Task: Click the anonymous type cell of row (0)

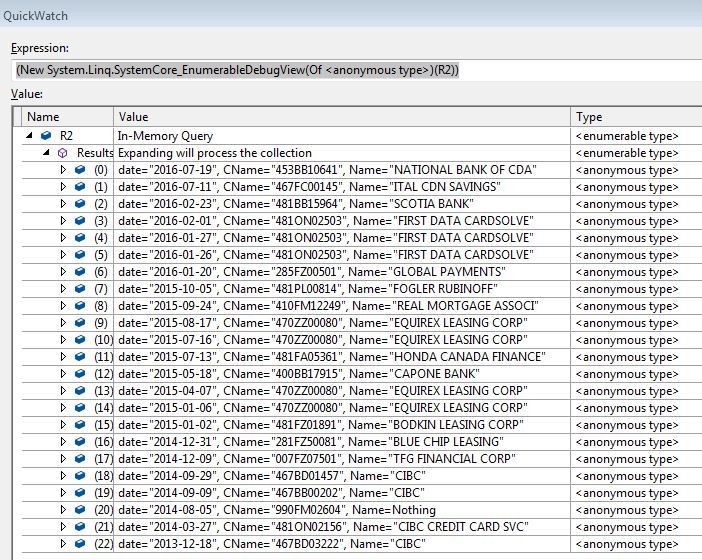Action: [x=636, y=170]
